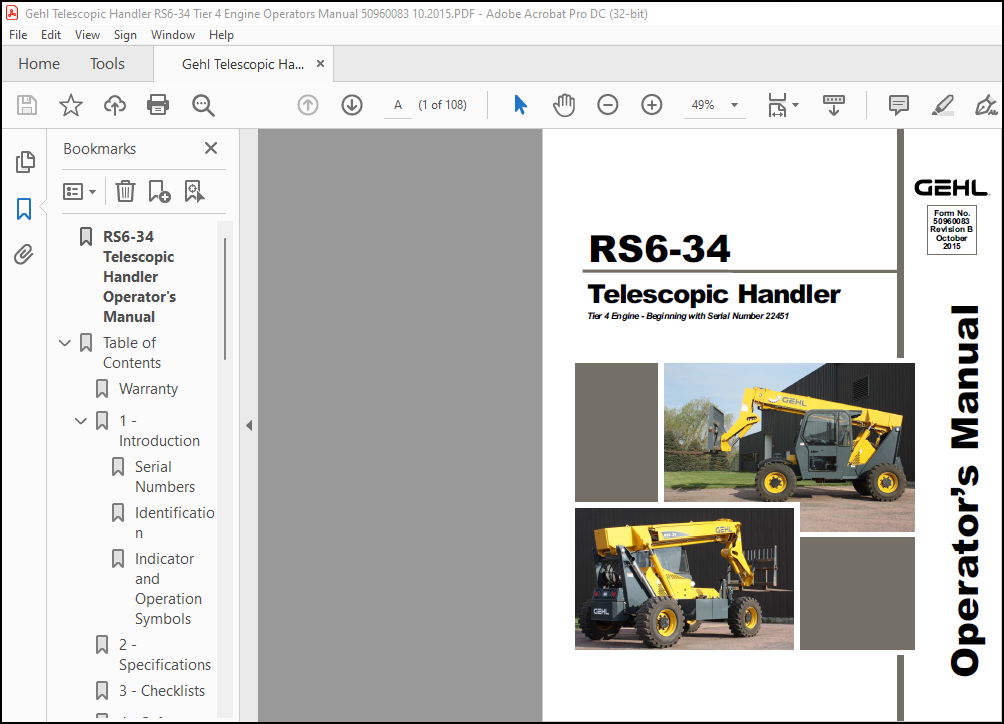Collapse navigation pane with left arrow handle
1004x724 pixels.
(249, 426)
